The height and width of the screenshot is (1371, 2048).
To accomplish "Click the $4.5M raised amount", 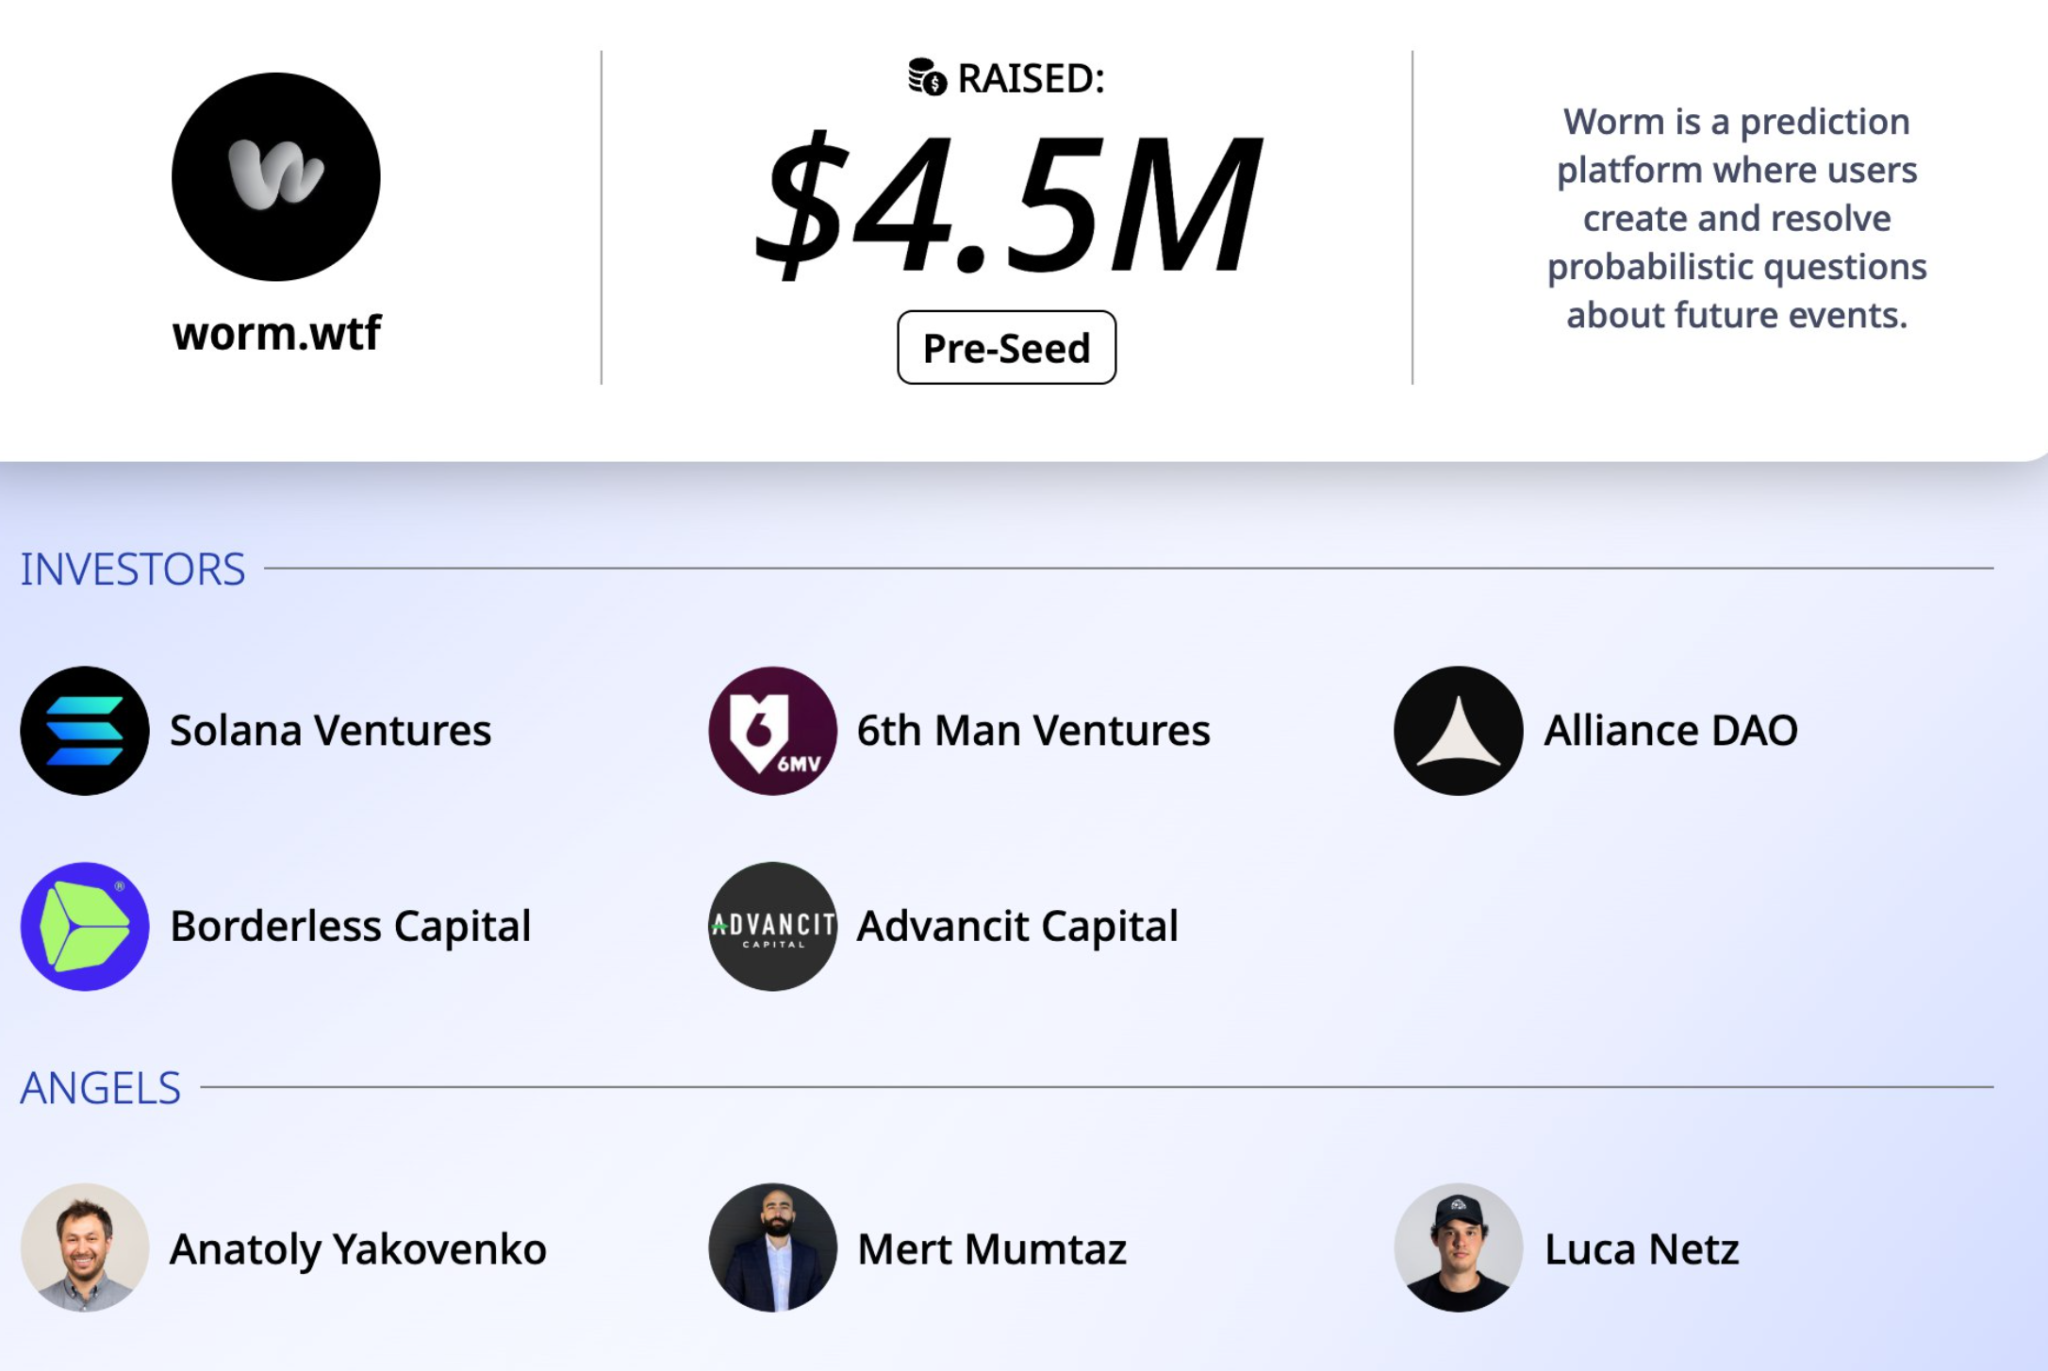I will [1006, 205].
